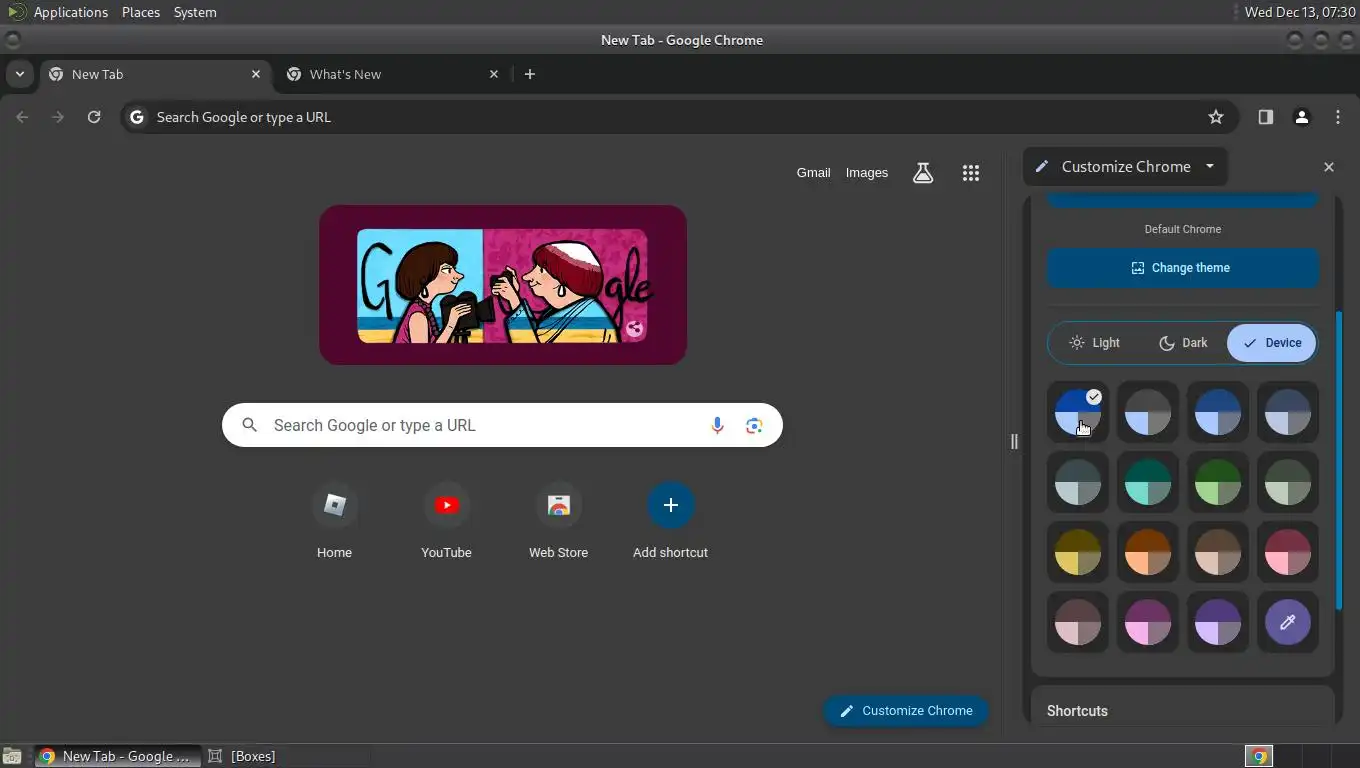The width and height of the screenshot is (1360, 768).
Task: Choose the green color swatch
Action: pyautogui.click(x=1218, y=482)
